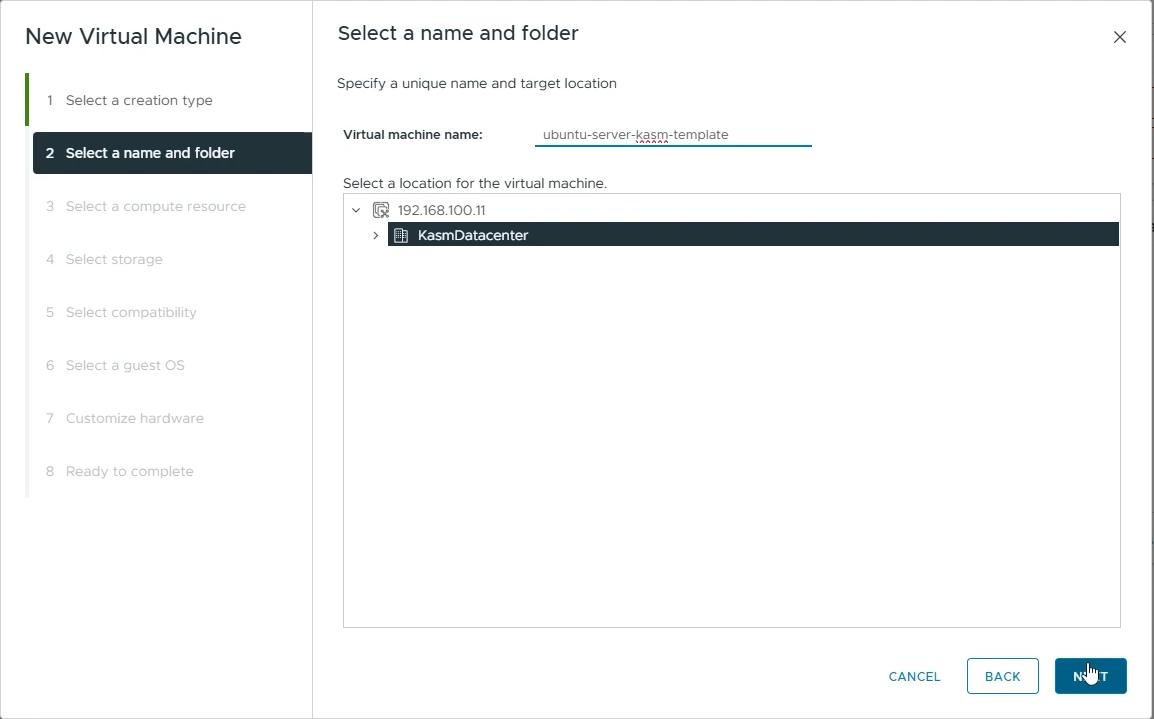Click the KasmDatacenter datacenter building icon
This screenshot has height=719, width=1154.
coord(402,234)
